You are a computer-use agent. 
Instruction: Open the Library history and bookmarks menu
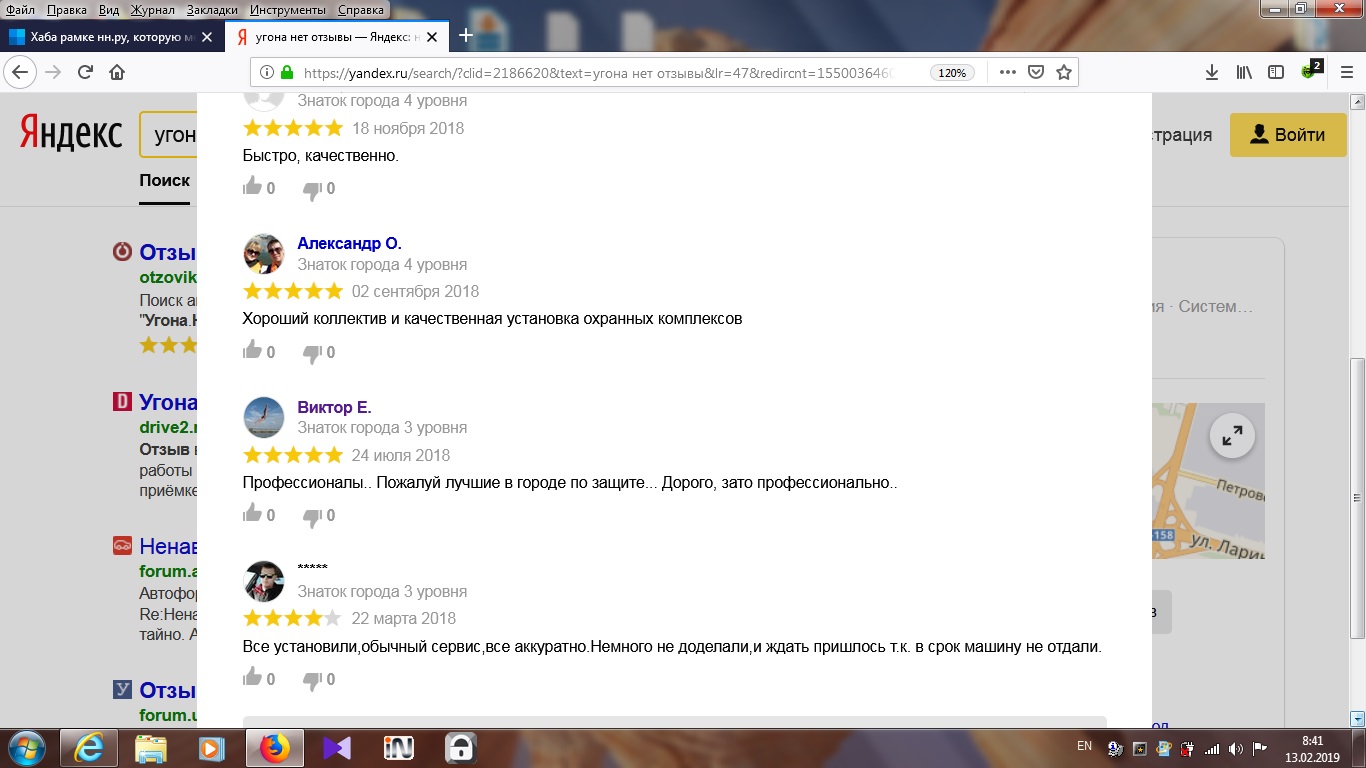click(1244, 72)
